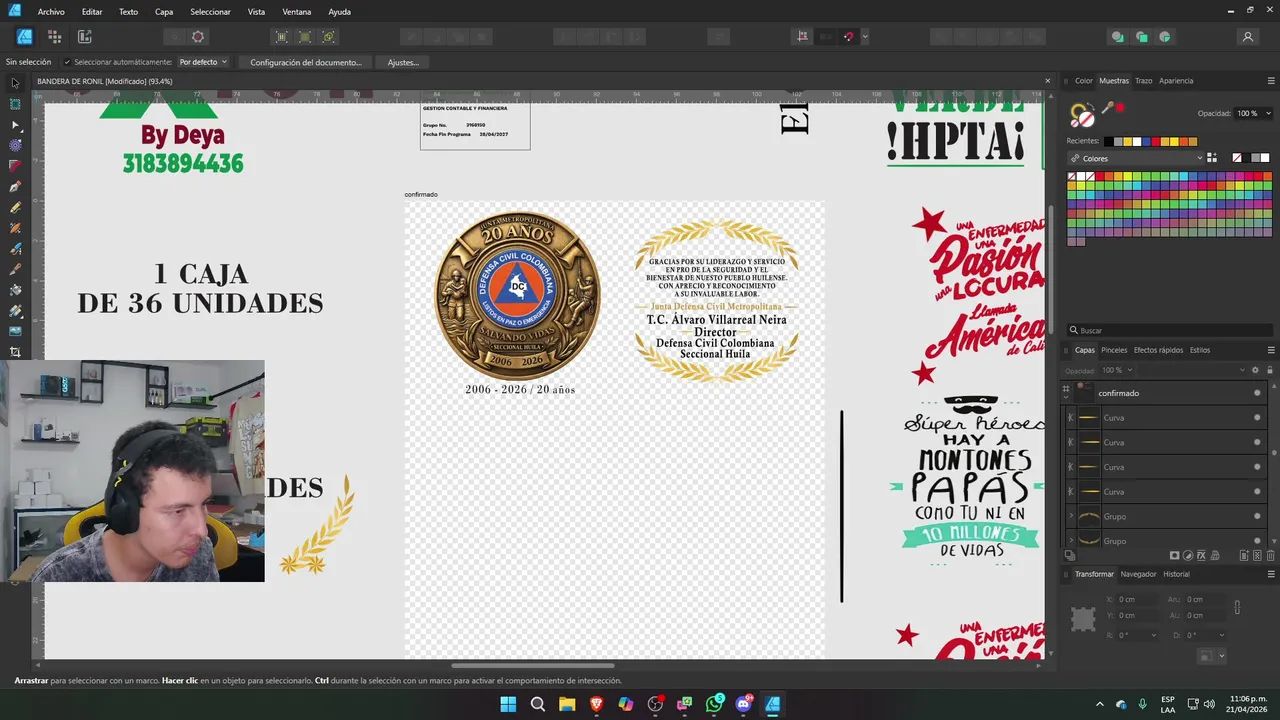Click the Buscar swatch search field

(x=1170, y=330)
